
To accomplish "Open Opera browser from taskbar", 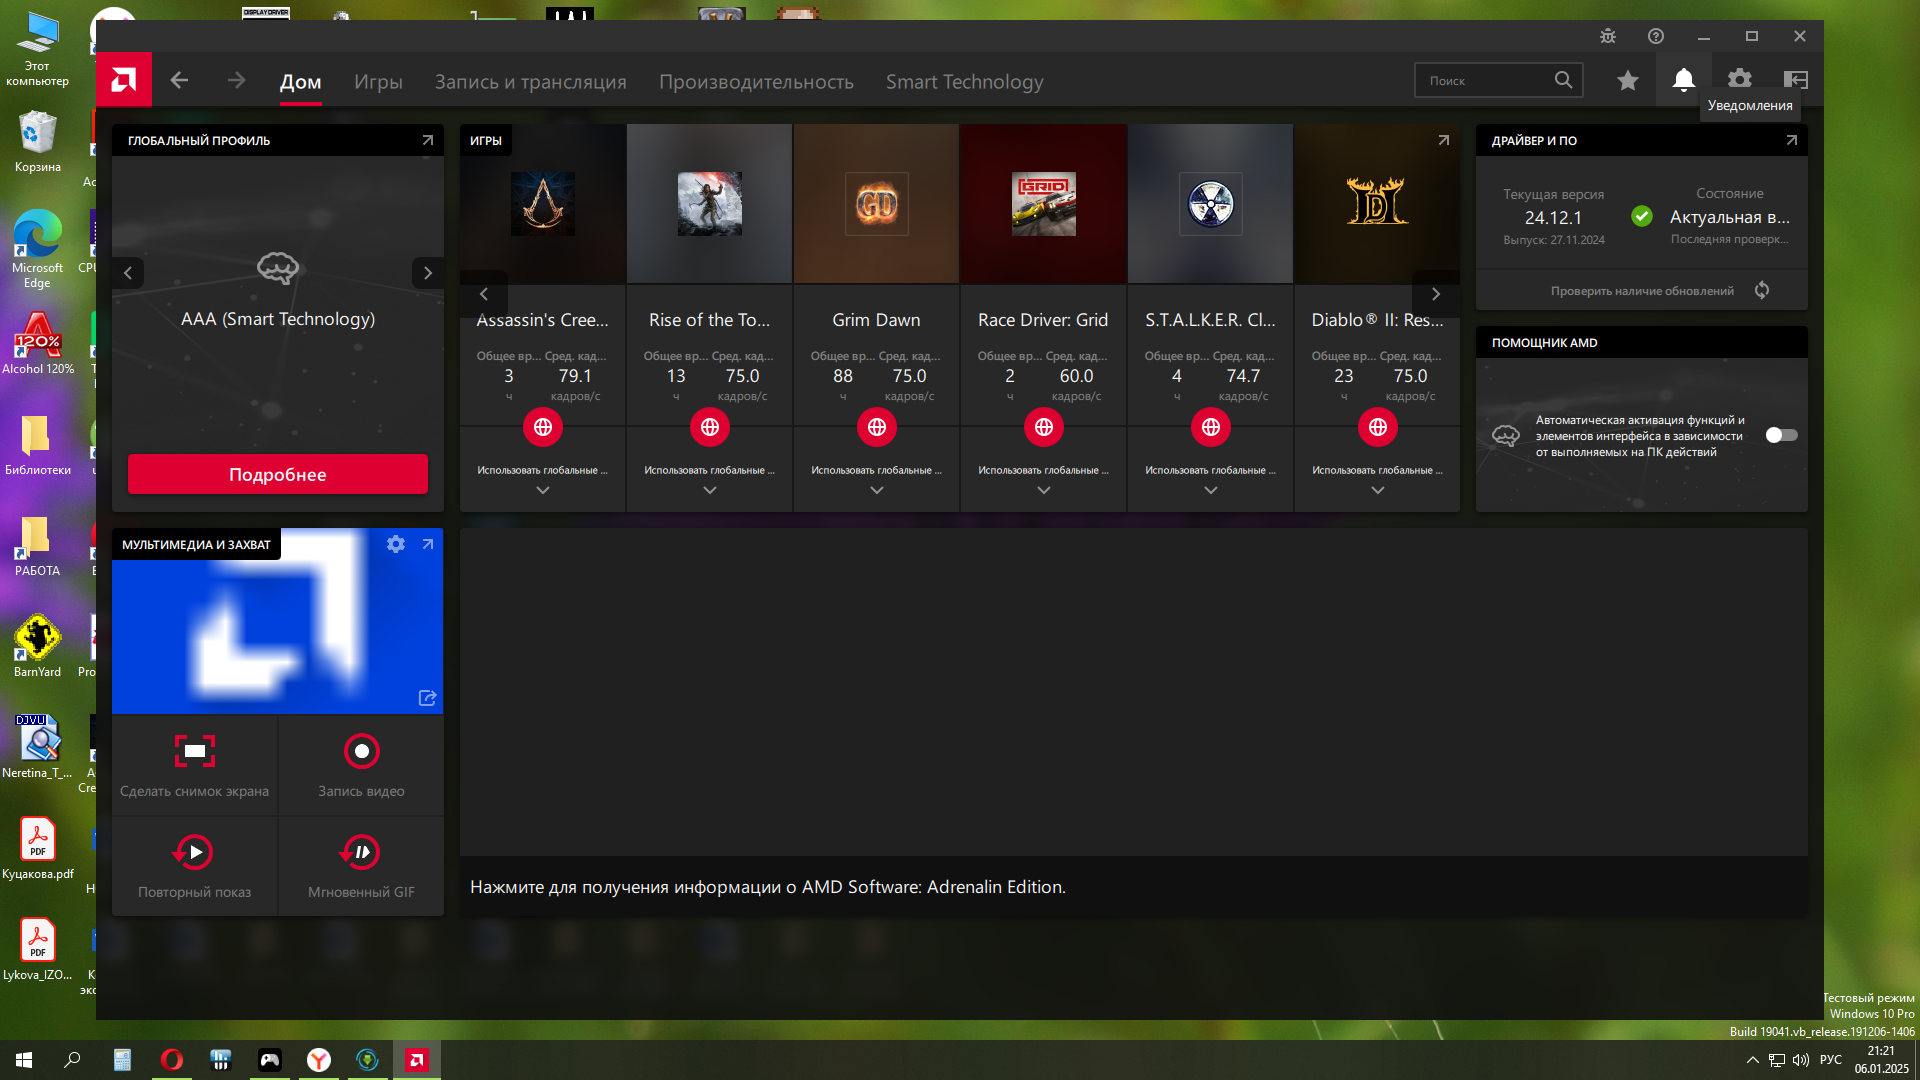I will [172, 1060].
